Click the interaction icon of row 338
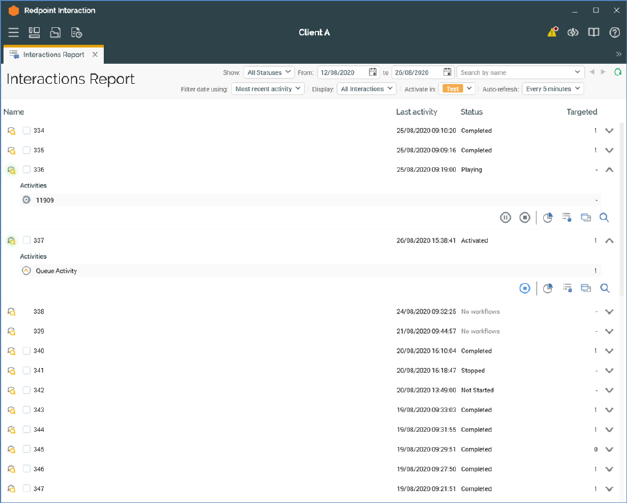The image size is (627, 503). pyautogui.click(x=12, y=311)
